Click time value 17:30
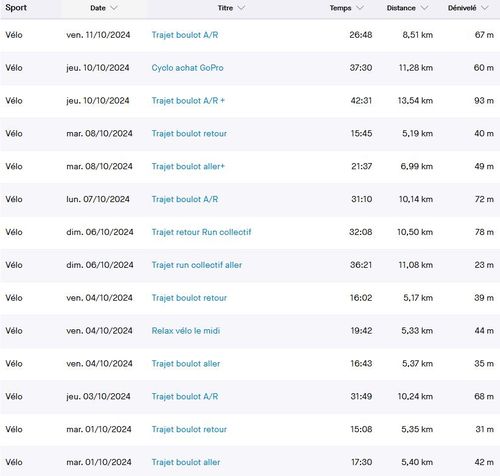500x476 pixels. [x=362, y=462]
